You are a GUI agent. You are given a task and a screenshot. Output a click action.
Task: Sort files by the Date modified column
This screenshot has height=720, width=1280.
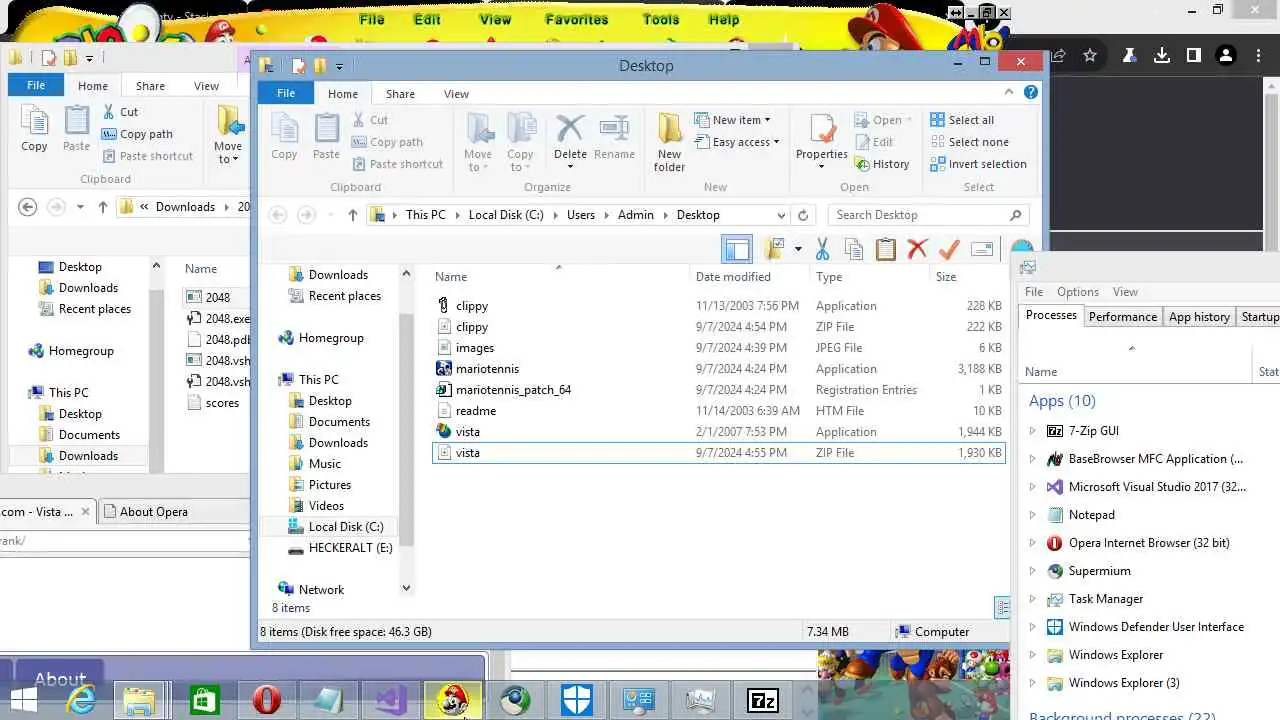coord(733,277)
